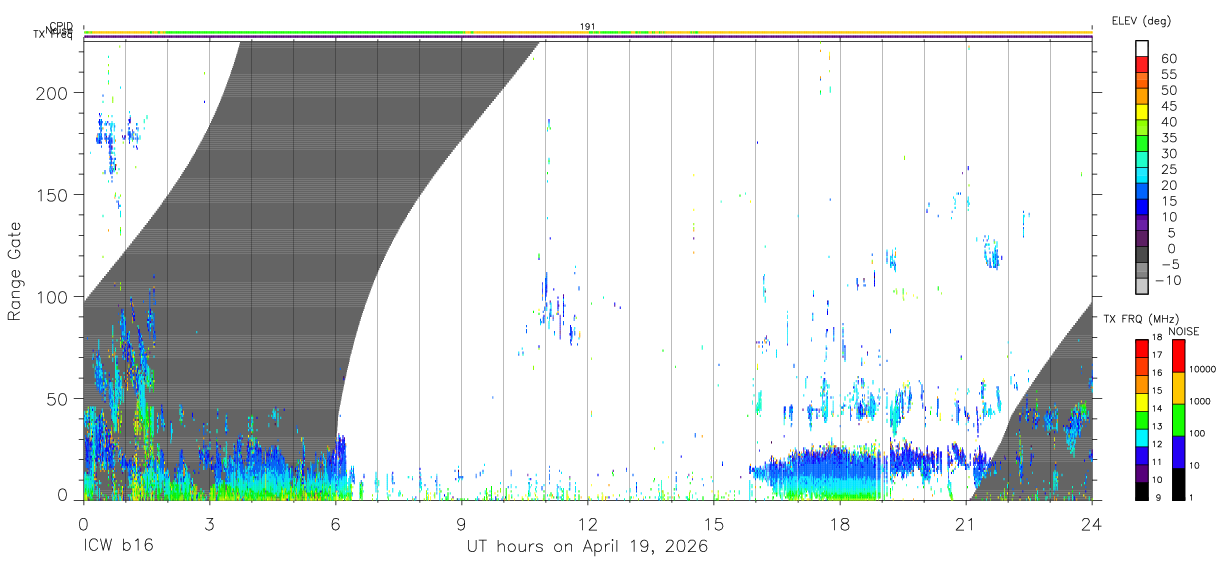The height and width of the screenshot is (567, 1228).
Task: Click the 1 label on NOISE scale
Action: 1192,497
